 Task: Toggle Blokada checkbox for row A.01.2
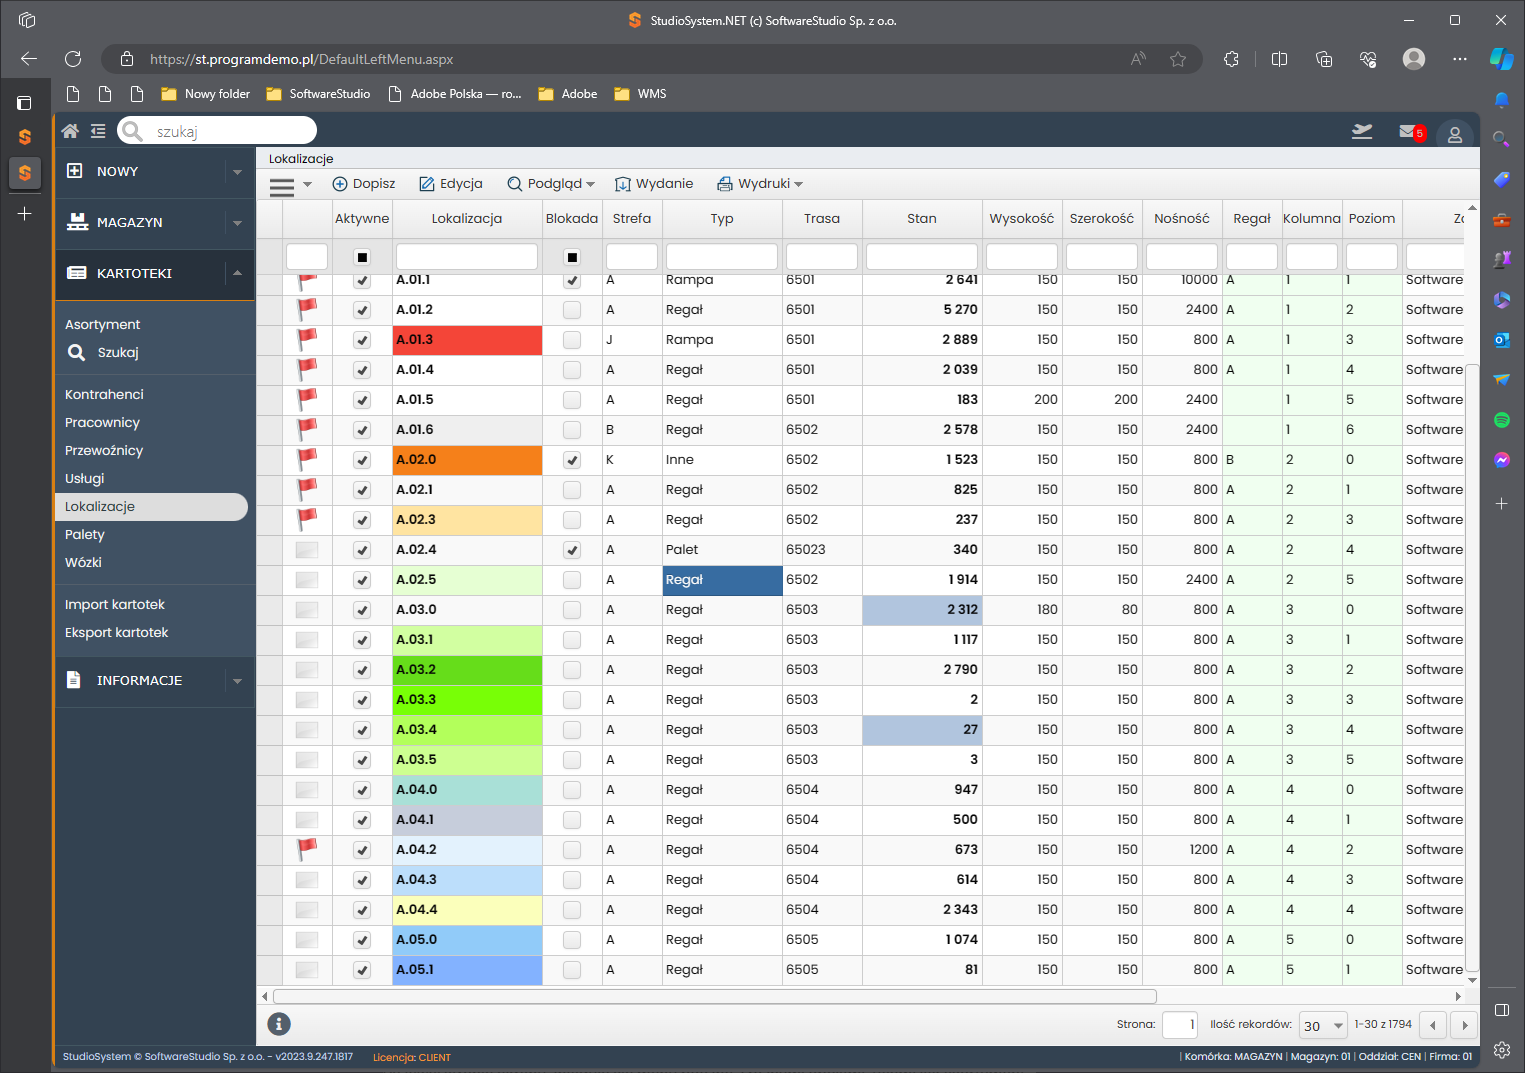[572, 310]
